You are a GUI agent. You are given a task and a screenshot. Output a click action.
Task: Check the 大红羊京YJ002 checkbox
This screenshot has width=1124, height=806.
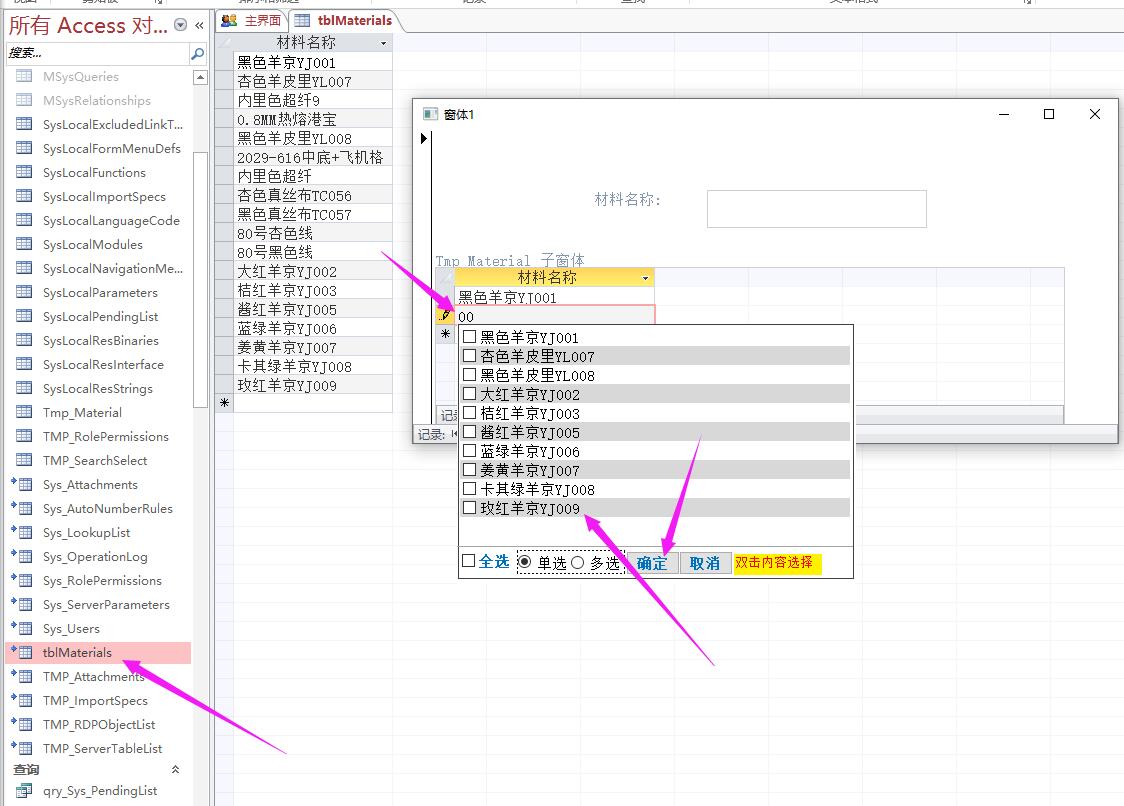point(470,394)
